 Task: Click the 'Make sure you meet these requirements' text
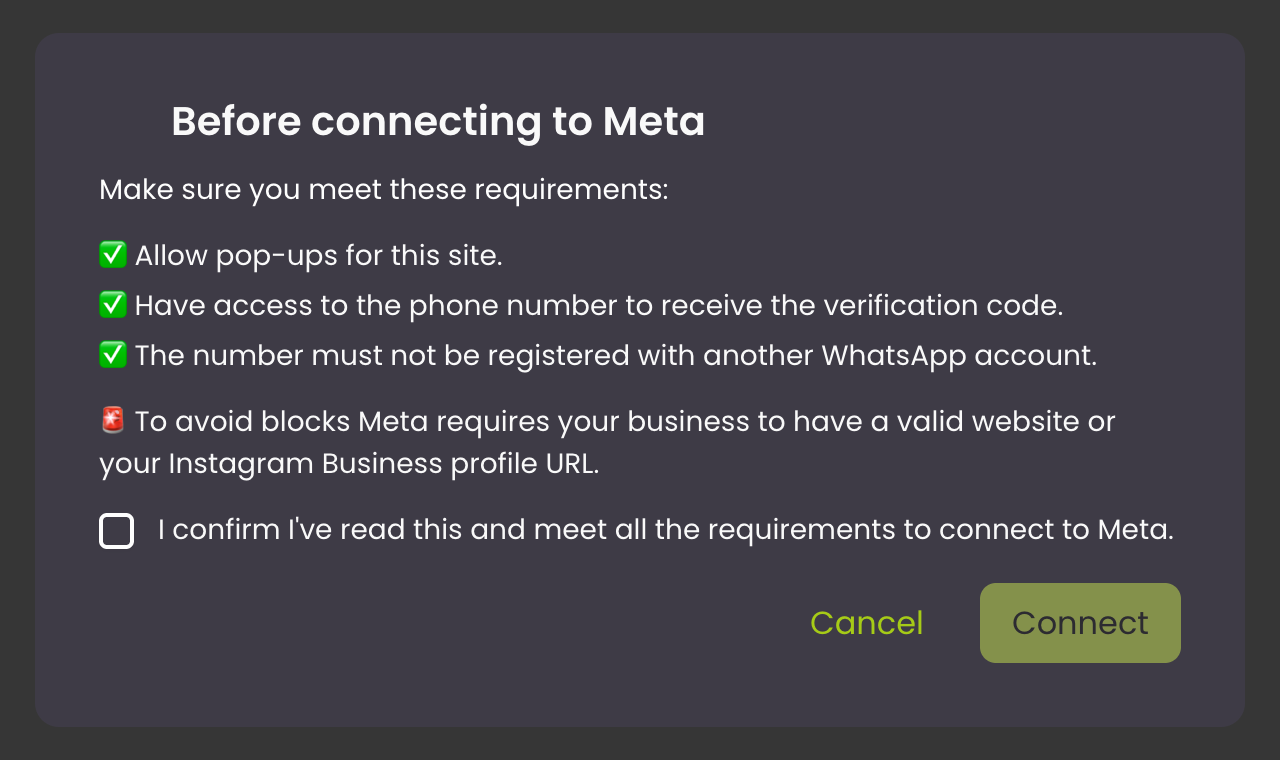(384, 189)
